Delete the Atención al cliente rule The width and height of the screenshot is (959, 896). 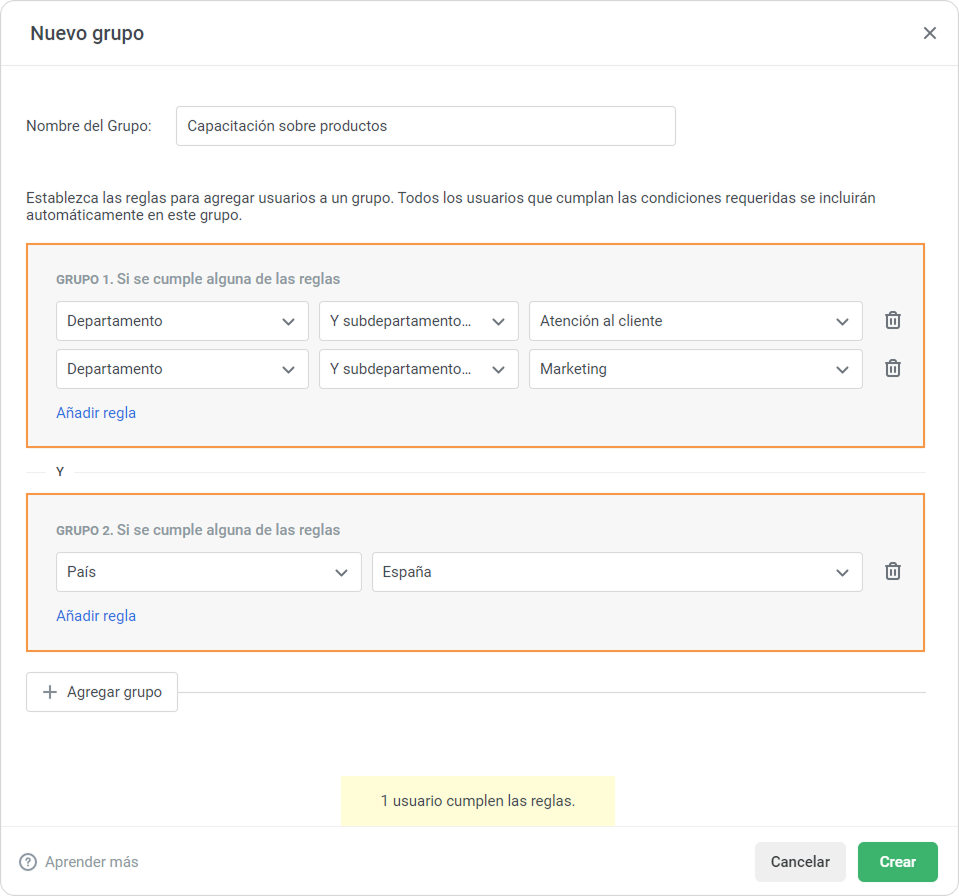pos(893,320)
